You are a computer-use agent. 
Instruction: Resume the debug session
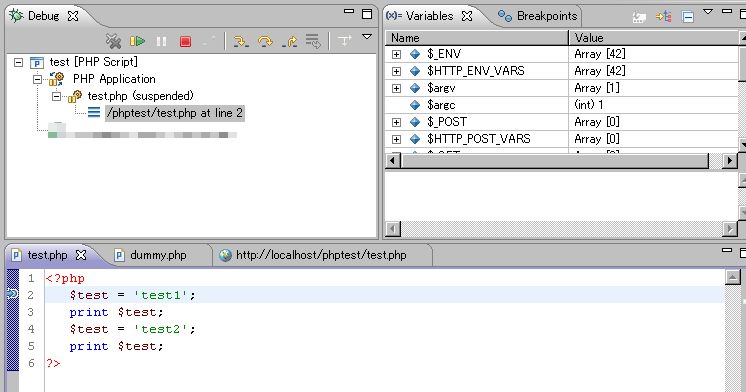point(137,41)
